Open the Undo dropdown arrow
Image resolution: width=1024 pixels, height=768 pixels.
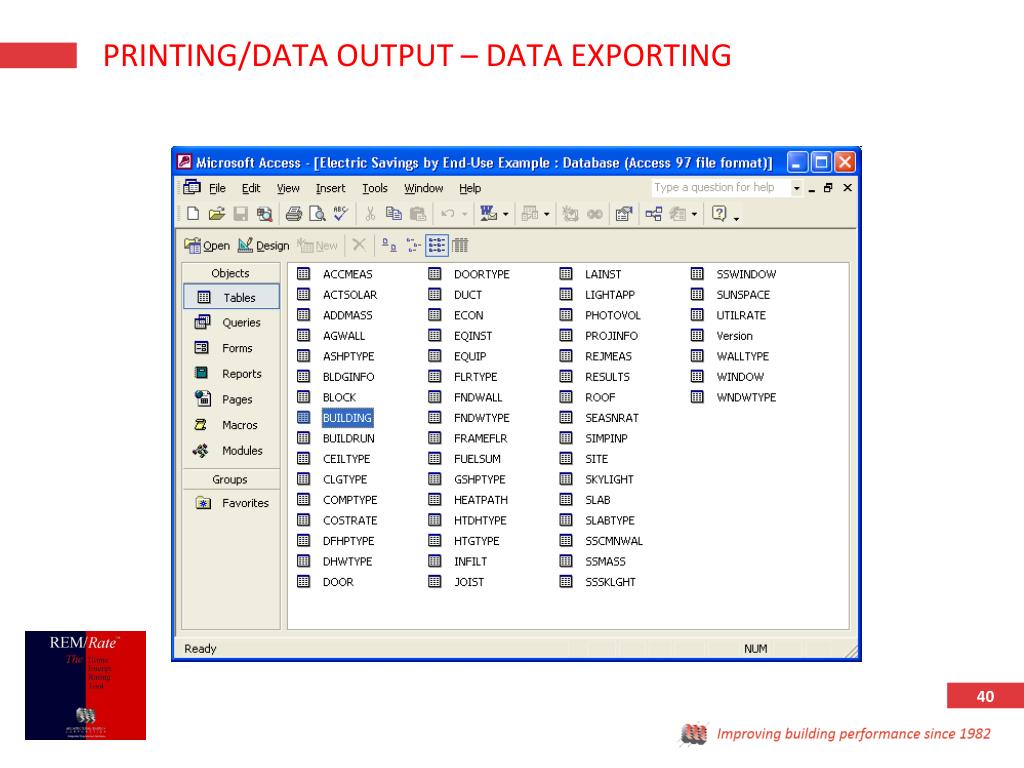coord(464,214)
